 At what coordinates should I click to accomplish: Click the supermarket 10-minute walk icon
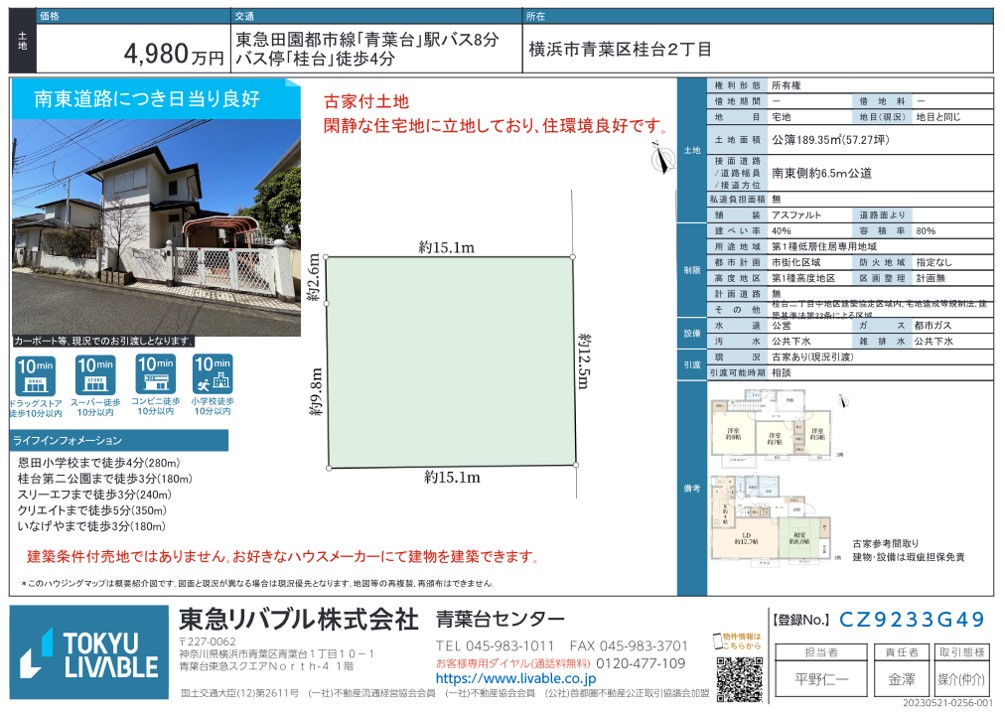(96, 375)
